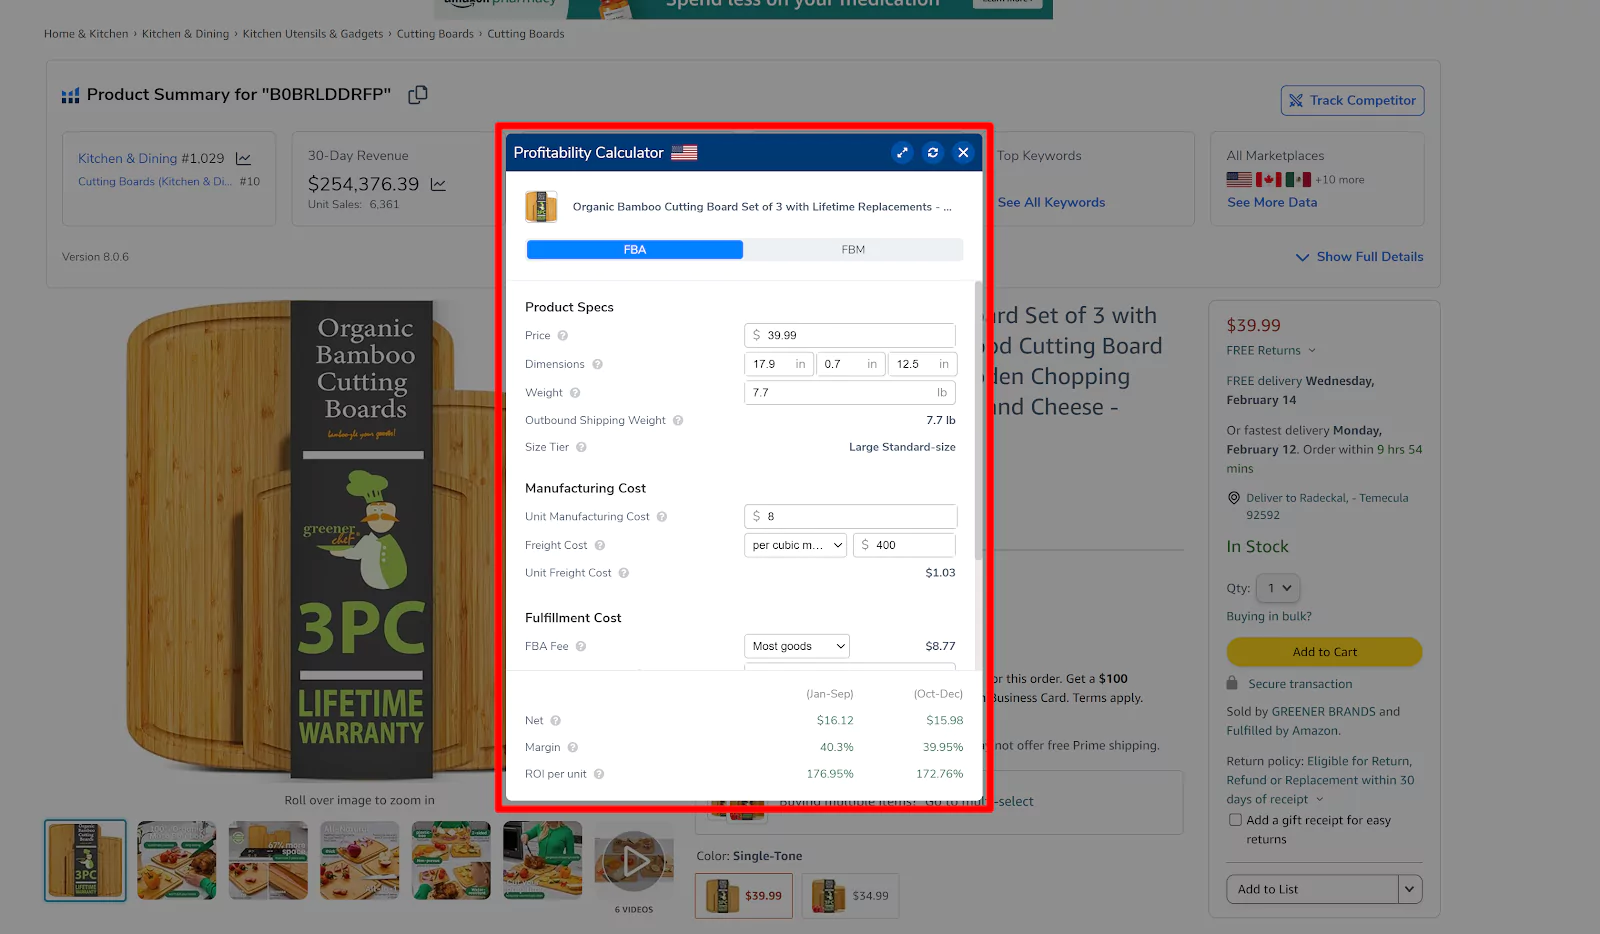The image size is (1600, 934).
Task: Expand Show Full Details
Action: (1360, 257)
